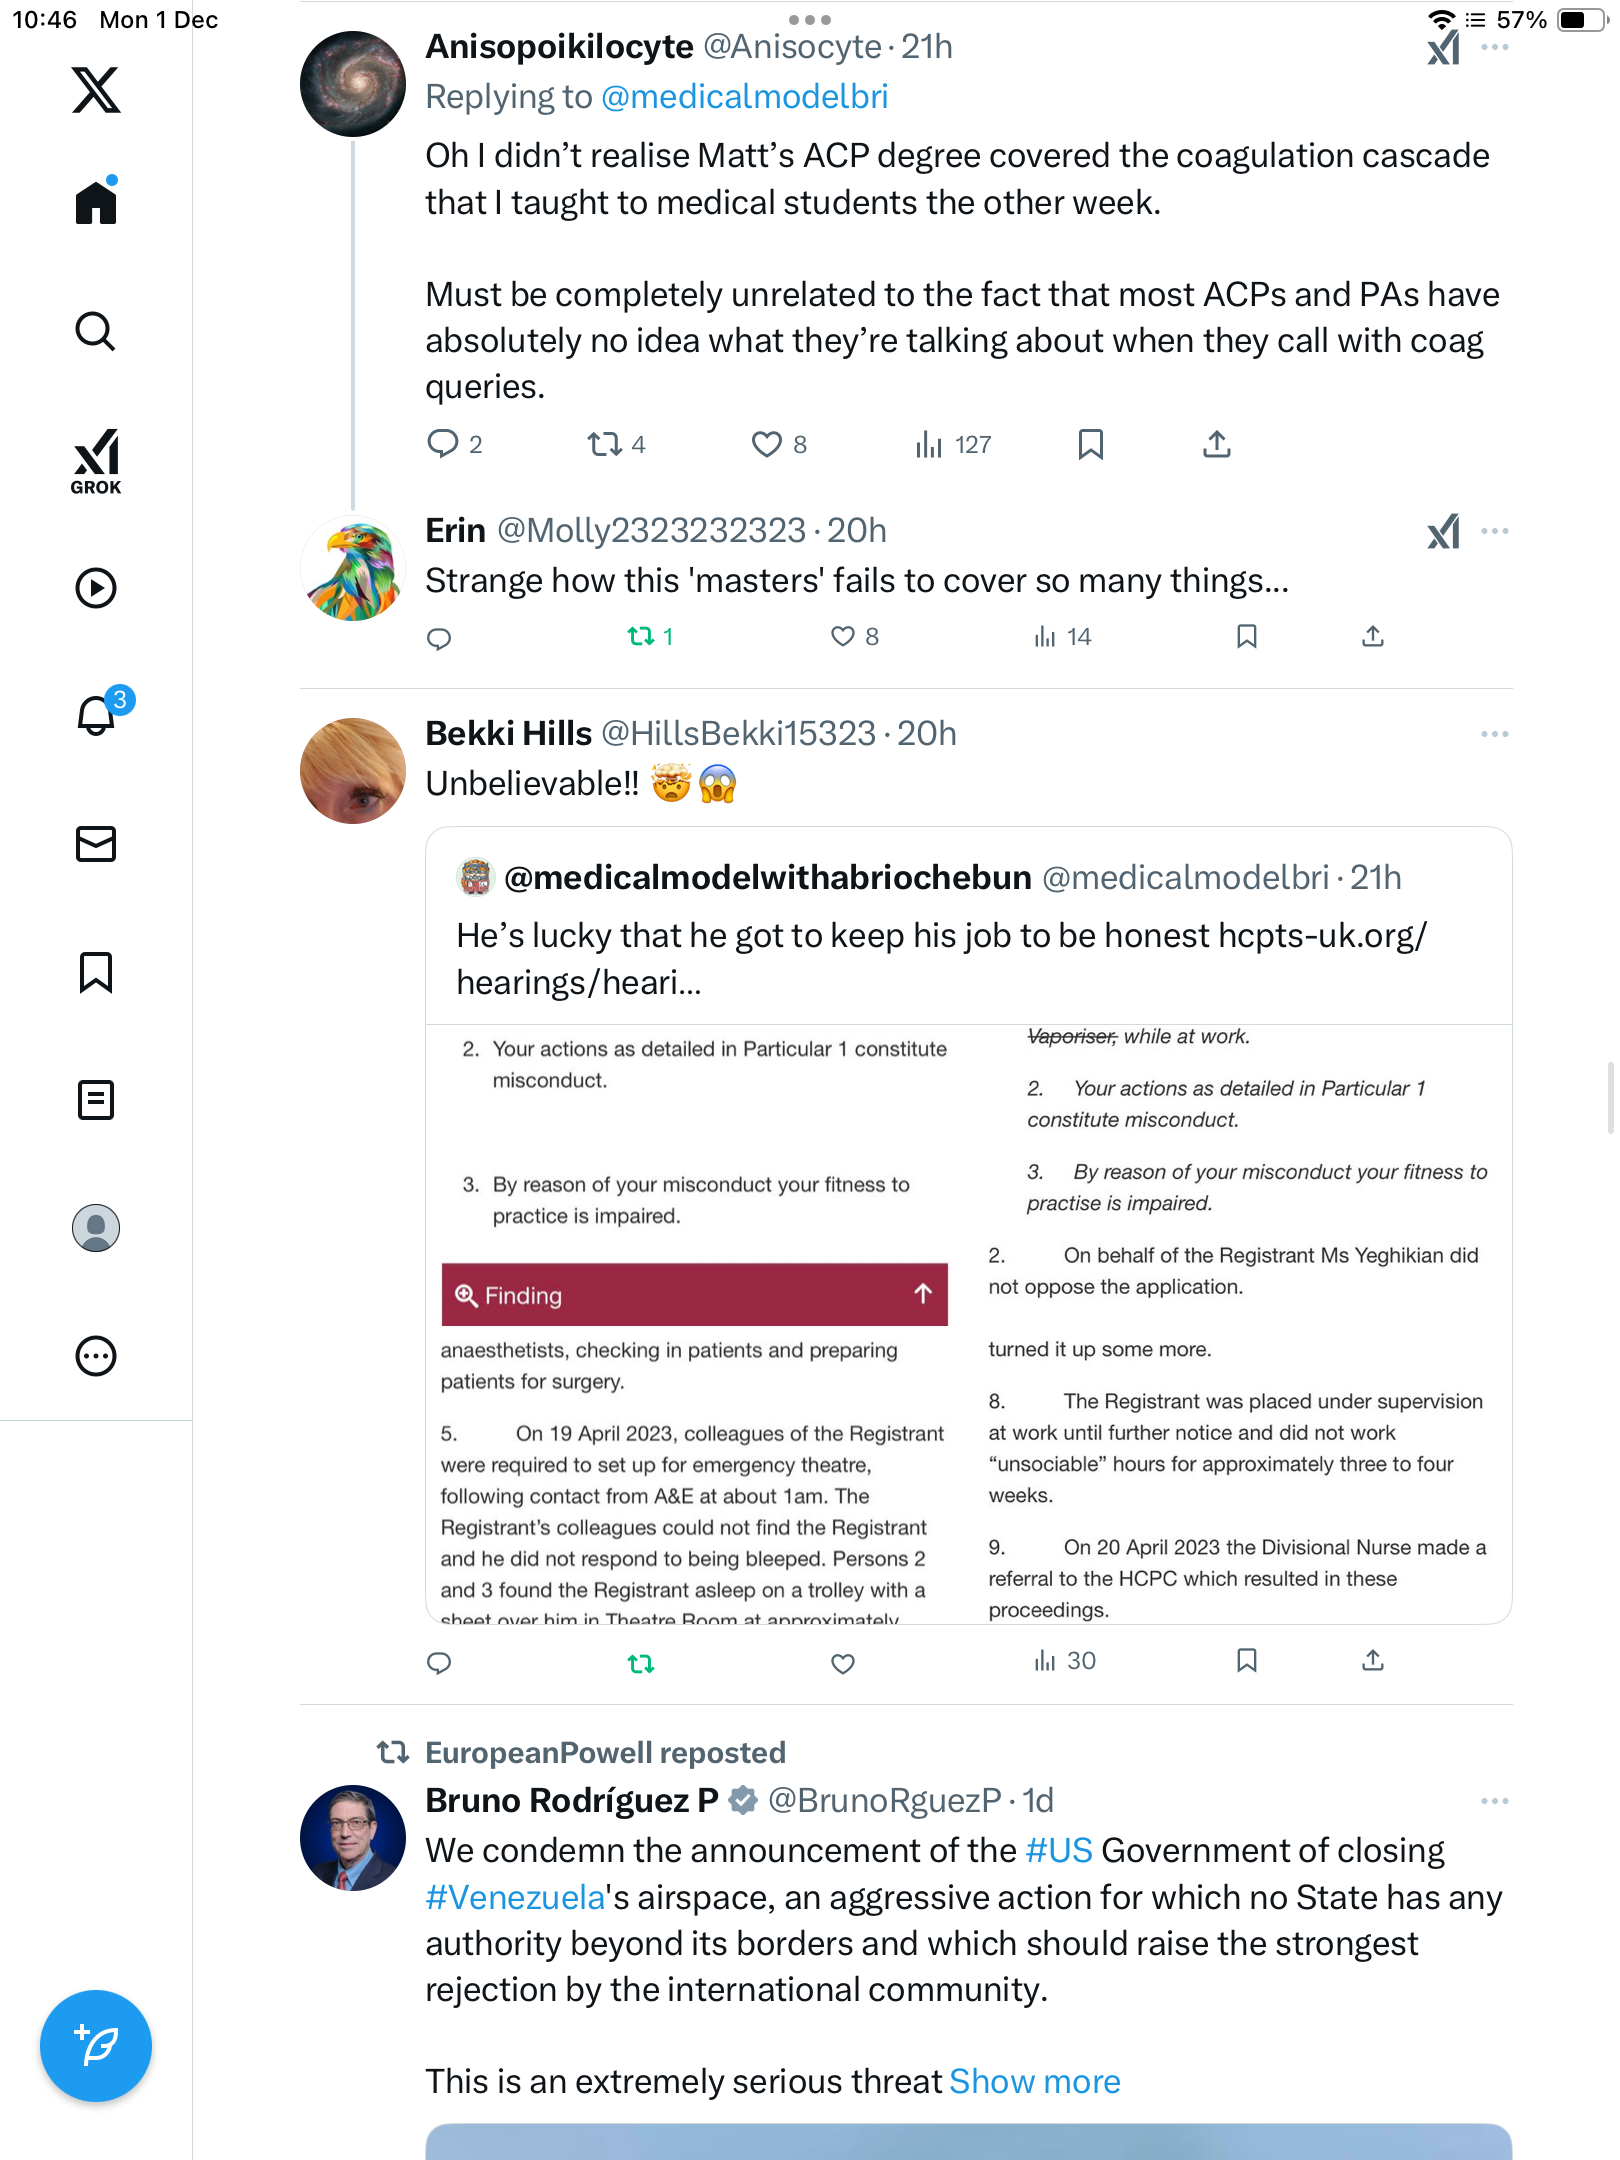The width and height of the screenshot is (1620, 2160).
Task: Open the Search page
Action: (x=96, y=332)
